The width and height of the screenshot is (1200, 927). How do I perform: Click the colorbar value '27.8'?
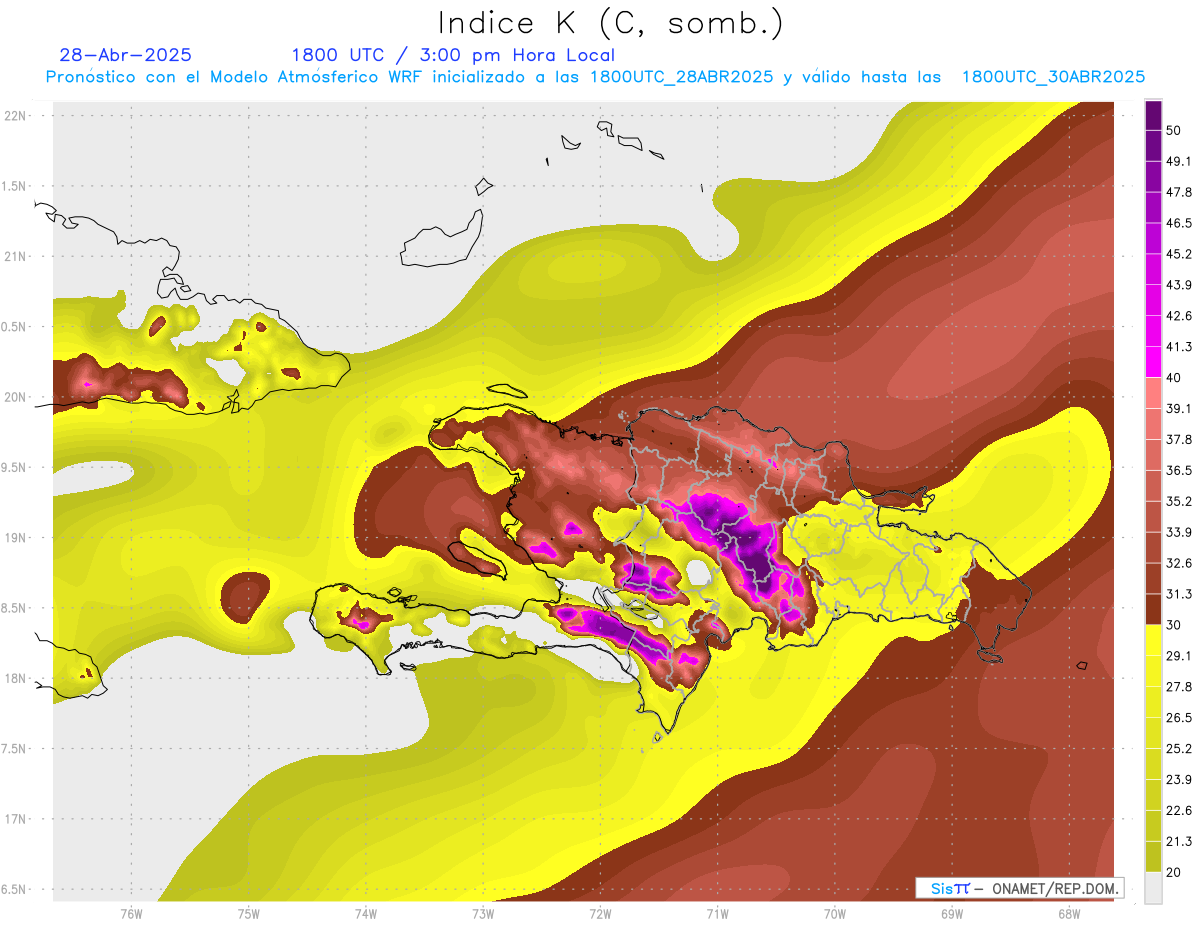(1178, 687)
